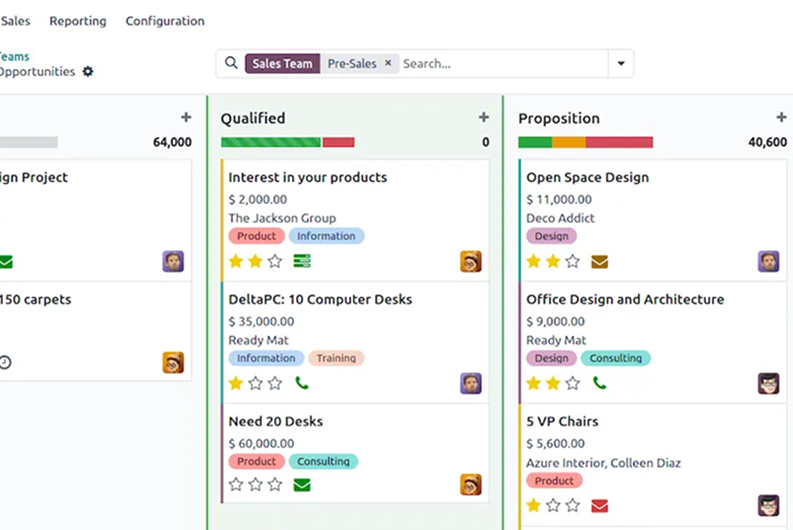Viewport: 793px width, 530px height.
Task: Click the plus icon in Qualified column
Action: click(x=484, y=118)
